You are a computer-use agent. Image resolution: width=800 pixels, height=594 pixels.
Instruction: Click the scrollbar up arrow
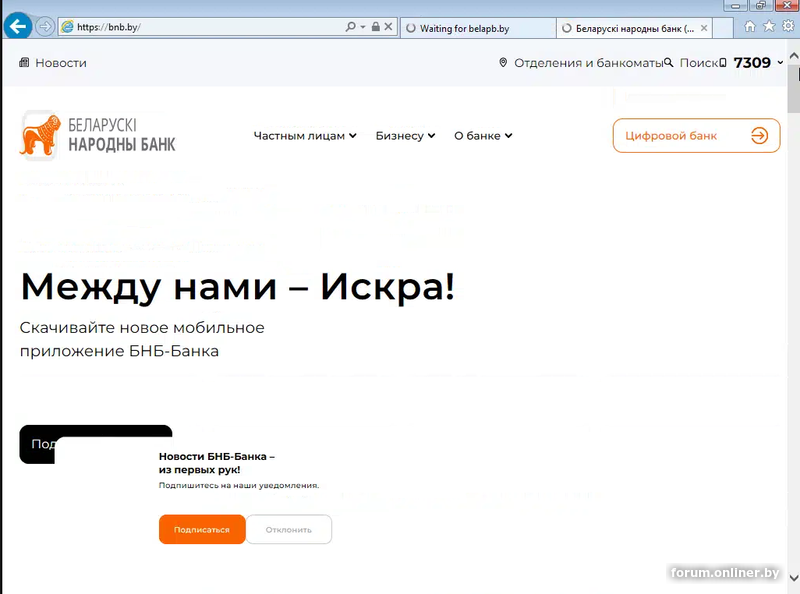point(793,55)
